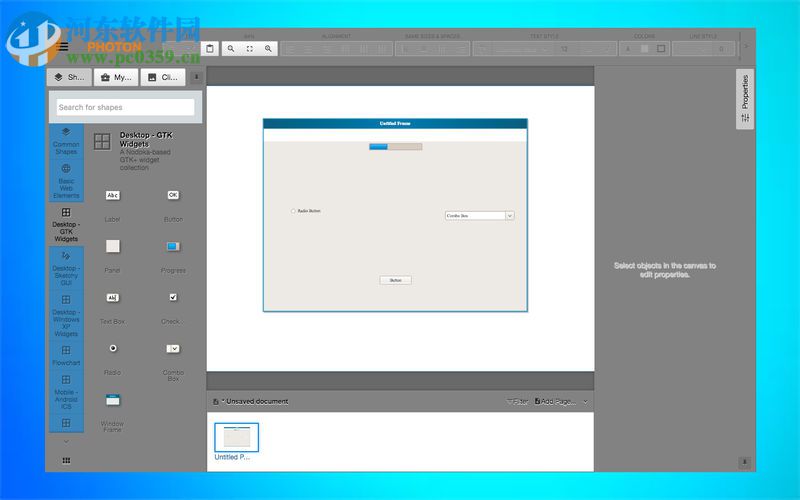Pick the Text Box shape icon
Image resolution: width=800 pixels, height=500 pixels.
pos(113,297)
